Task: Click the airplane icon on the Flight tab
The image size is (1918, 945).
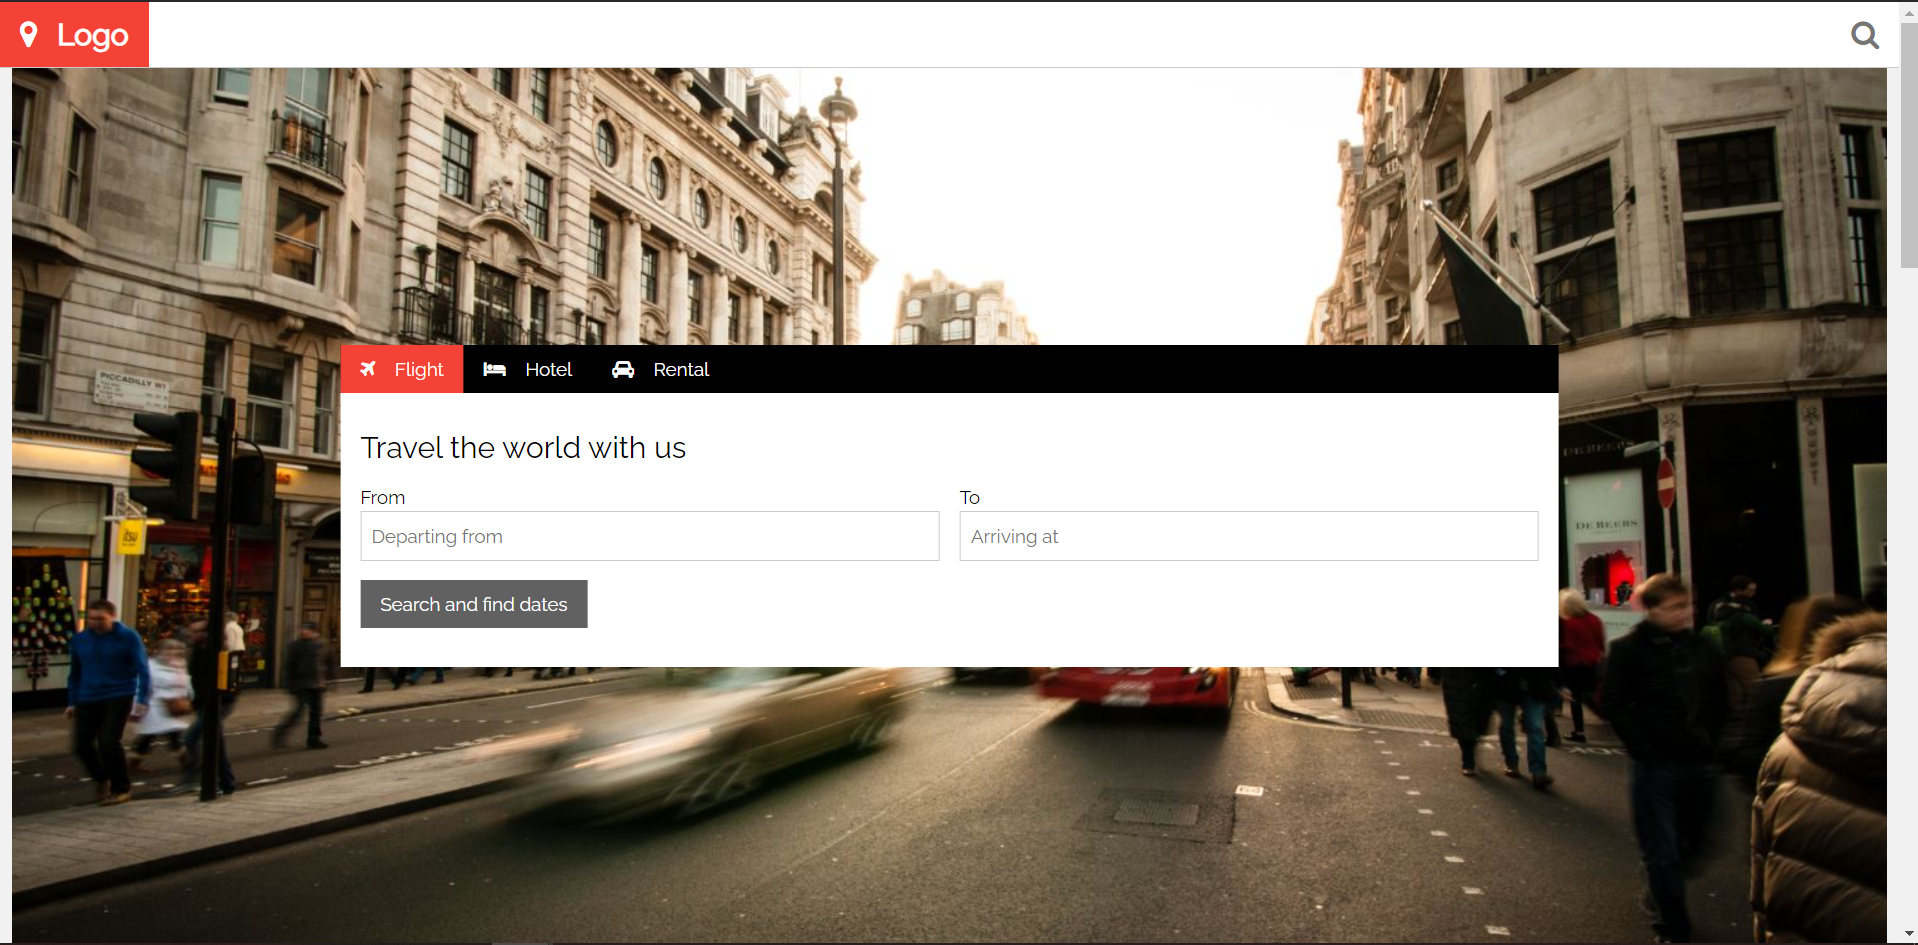Action: click(x=368, y=369)
